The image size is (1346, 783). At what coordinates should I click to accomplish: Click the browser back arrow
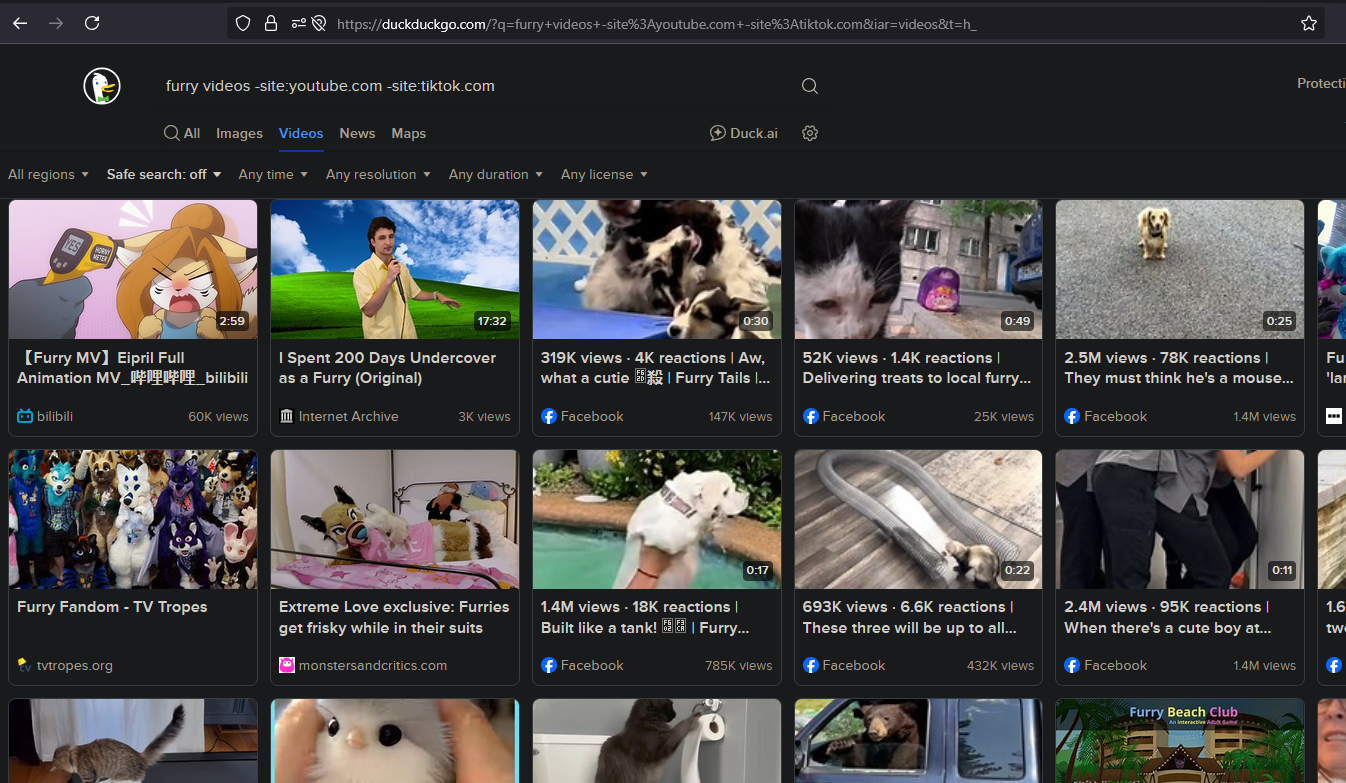pos(20,23)
